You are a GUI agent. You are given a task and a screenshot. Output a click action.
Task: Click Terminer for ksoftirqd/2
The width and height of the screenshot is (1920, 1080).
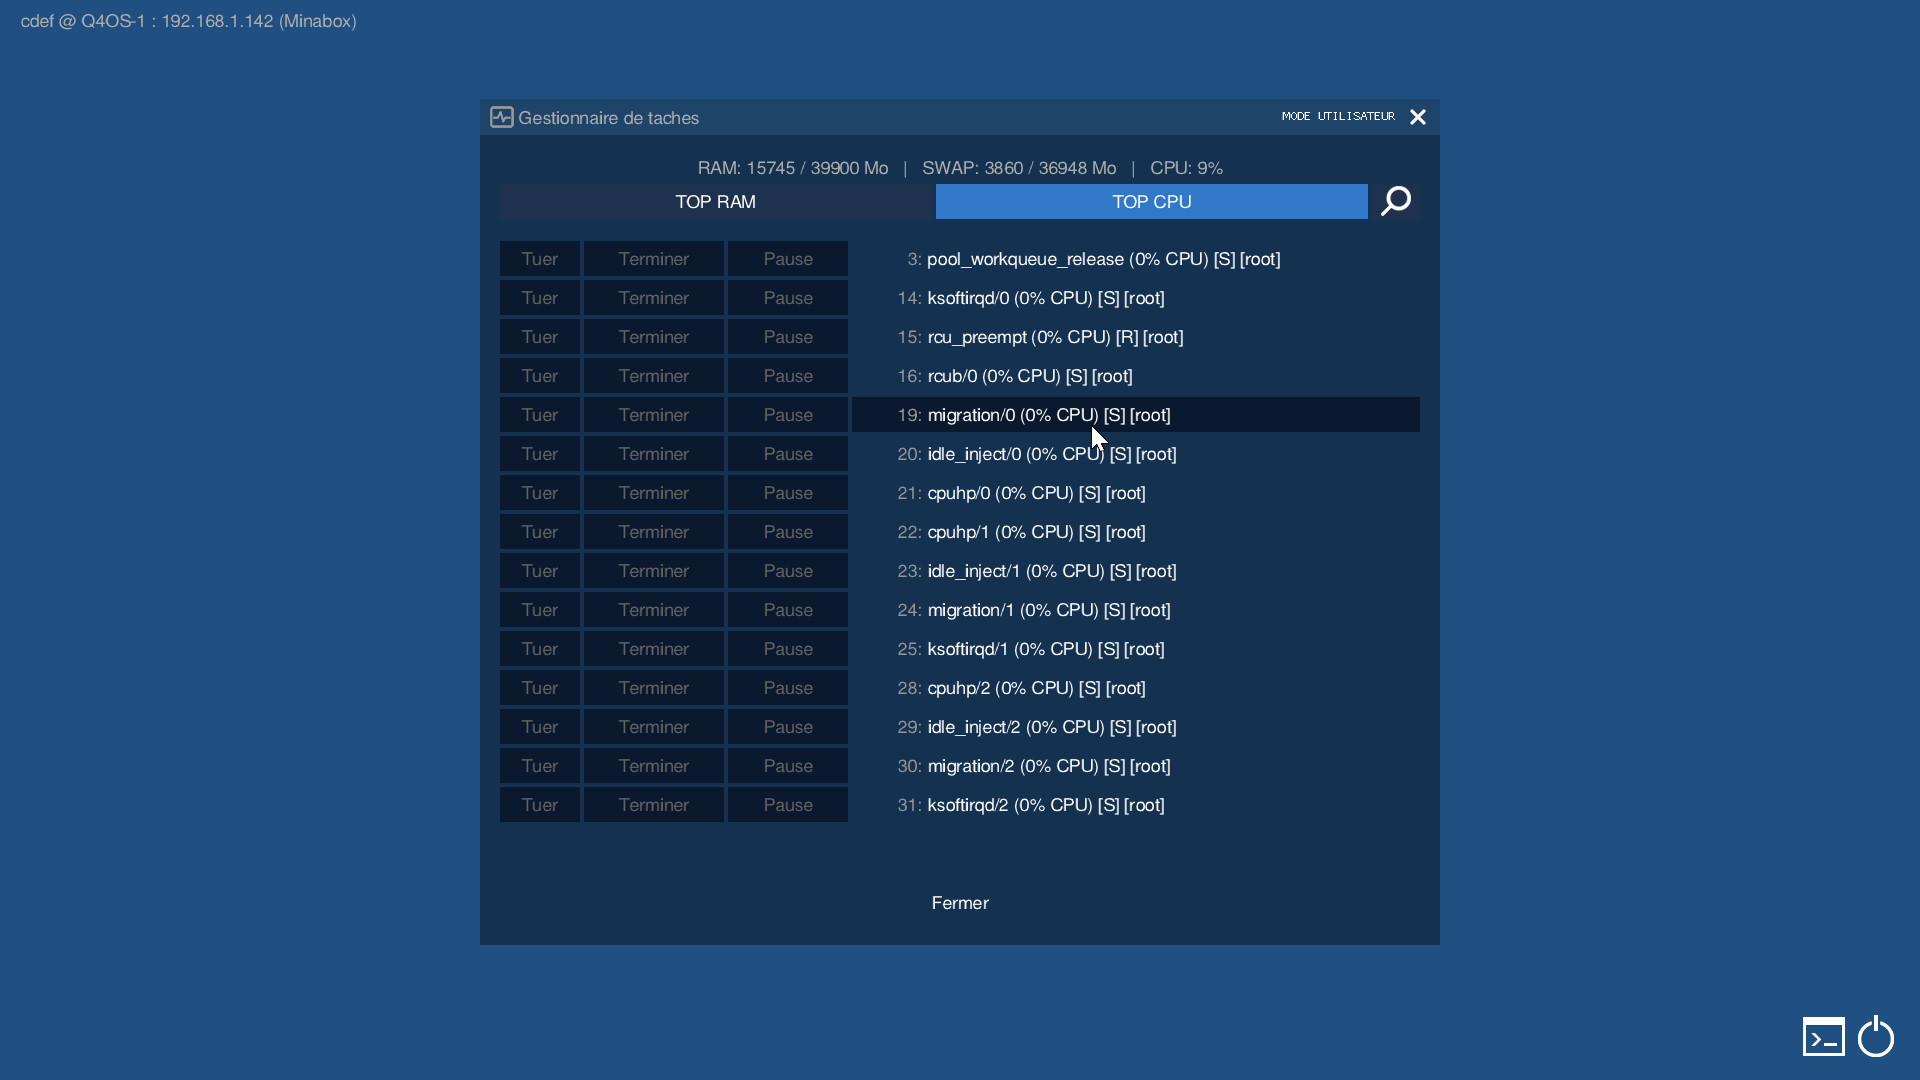654,805
